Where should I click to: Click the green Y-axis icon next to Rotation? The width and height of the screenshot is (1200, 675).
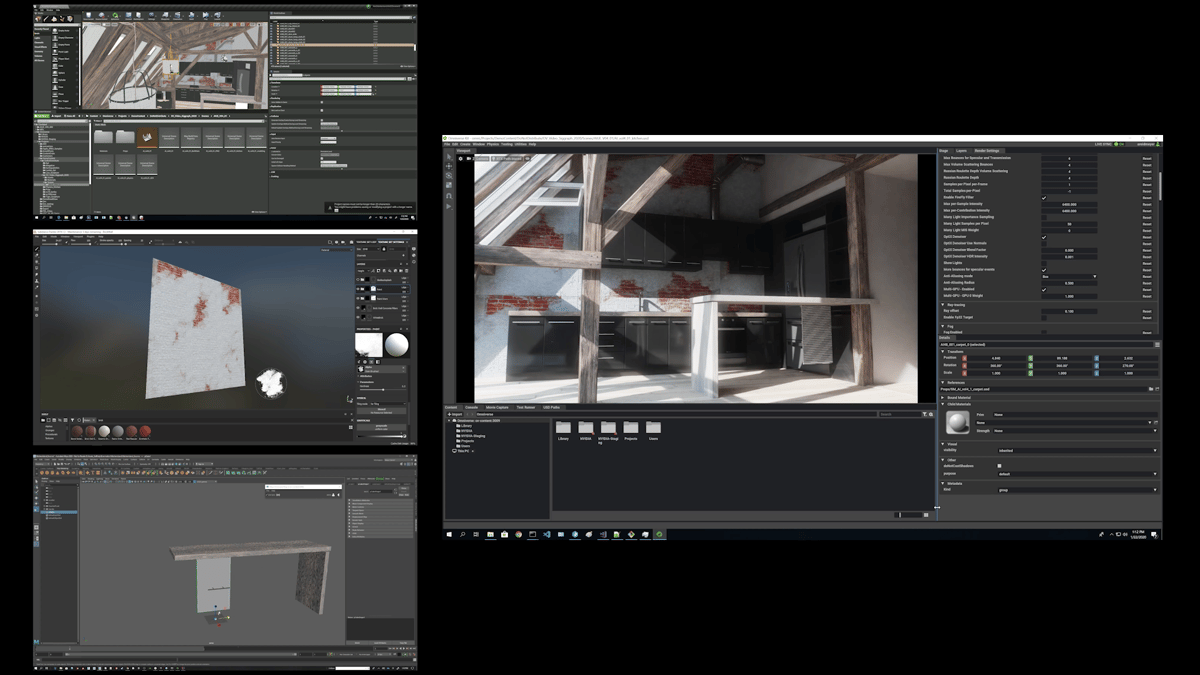(x=1030, y=365)
